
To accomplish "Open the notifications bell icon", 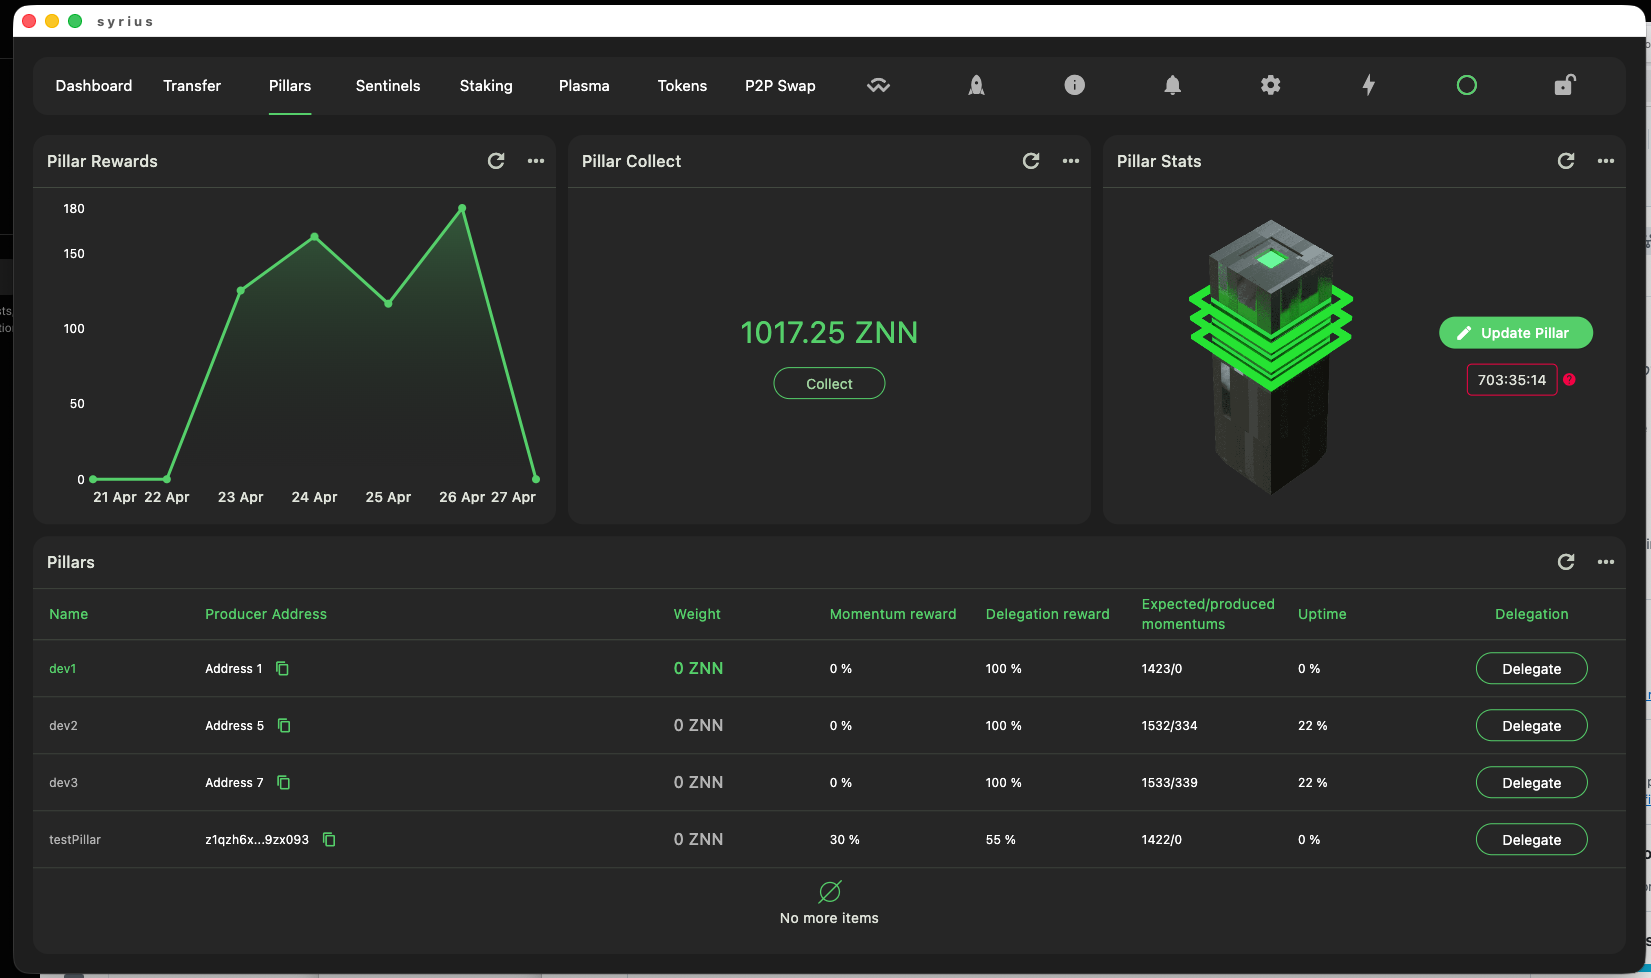I will 1172,85.
